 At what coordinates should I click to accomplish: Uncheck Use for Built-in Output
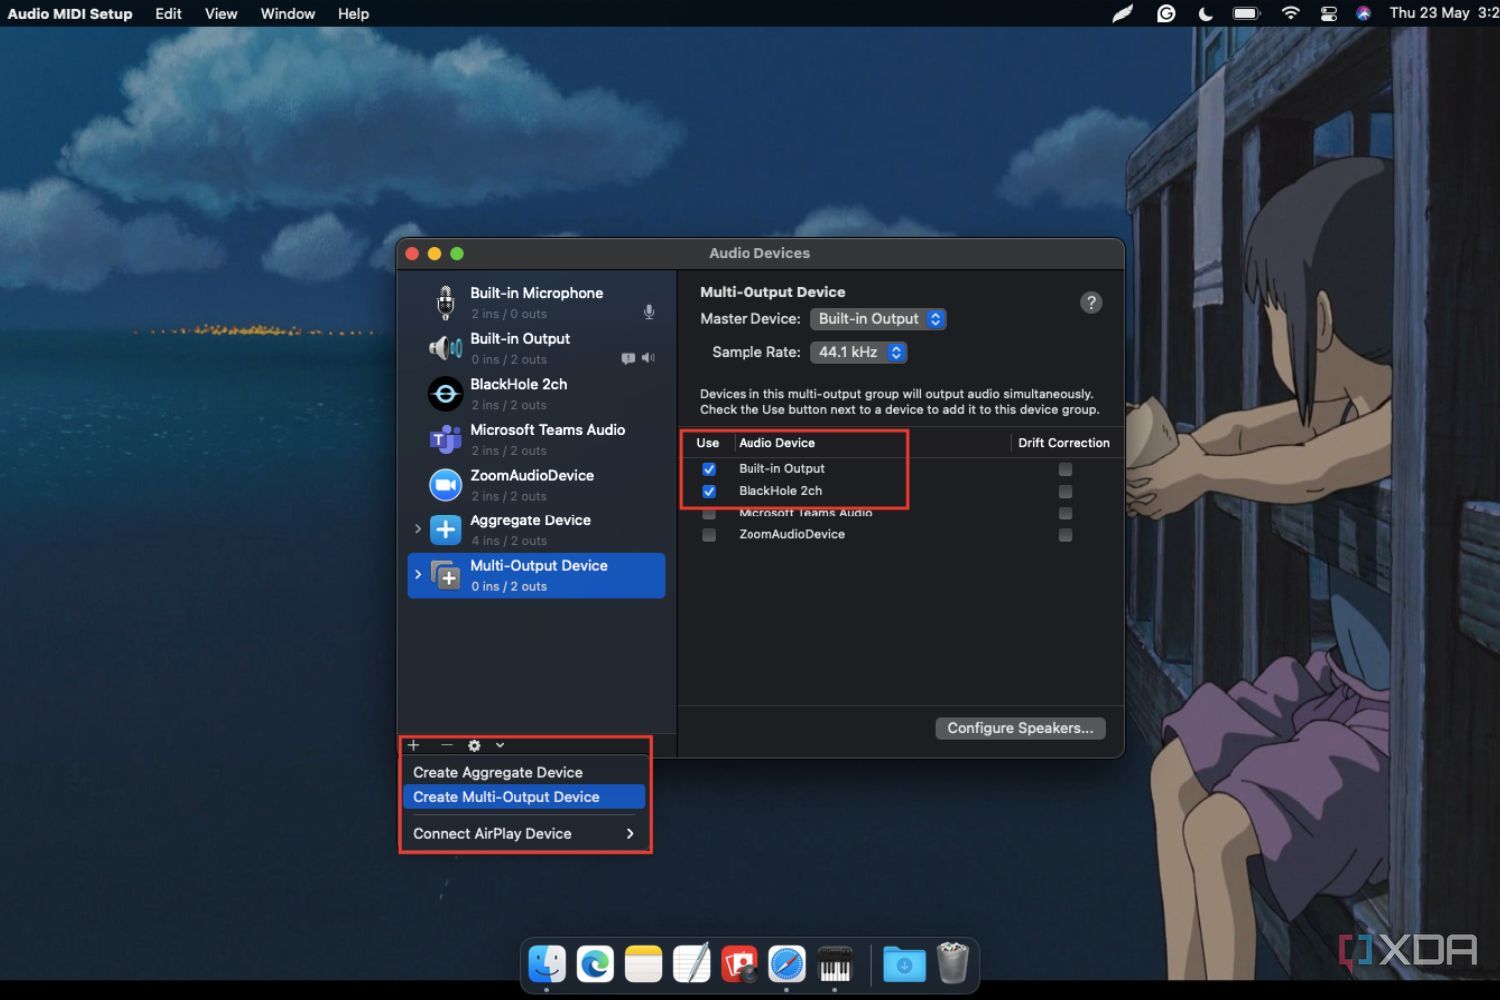(709, 469)
